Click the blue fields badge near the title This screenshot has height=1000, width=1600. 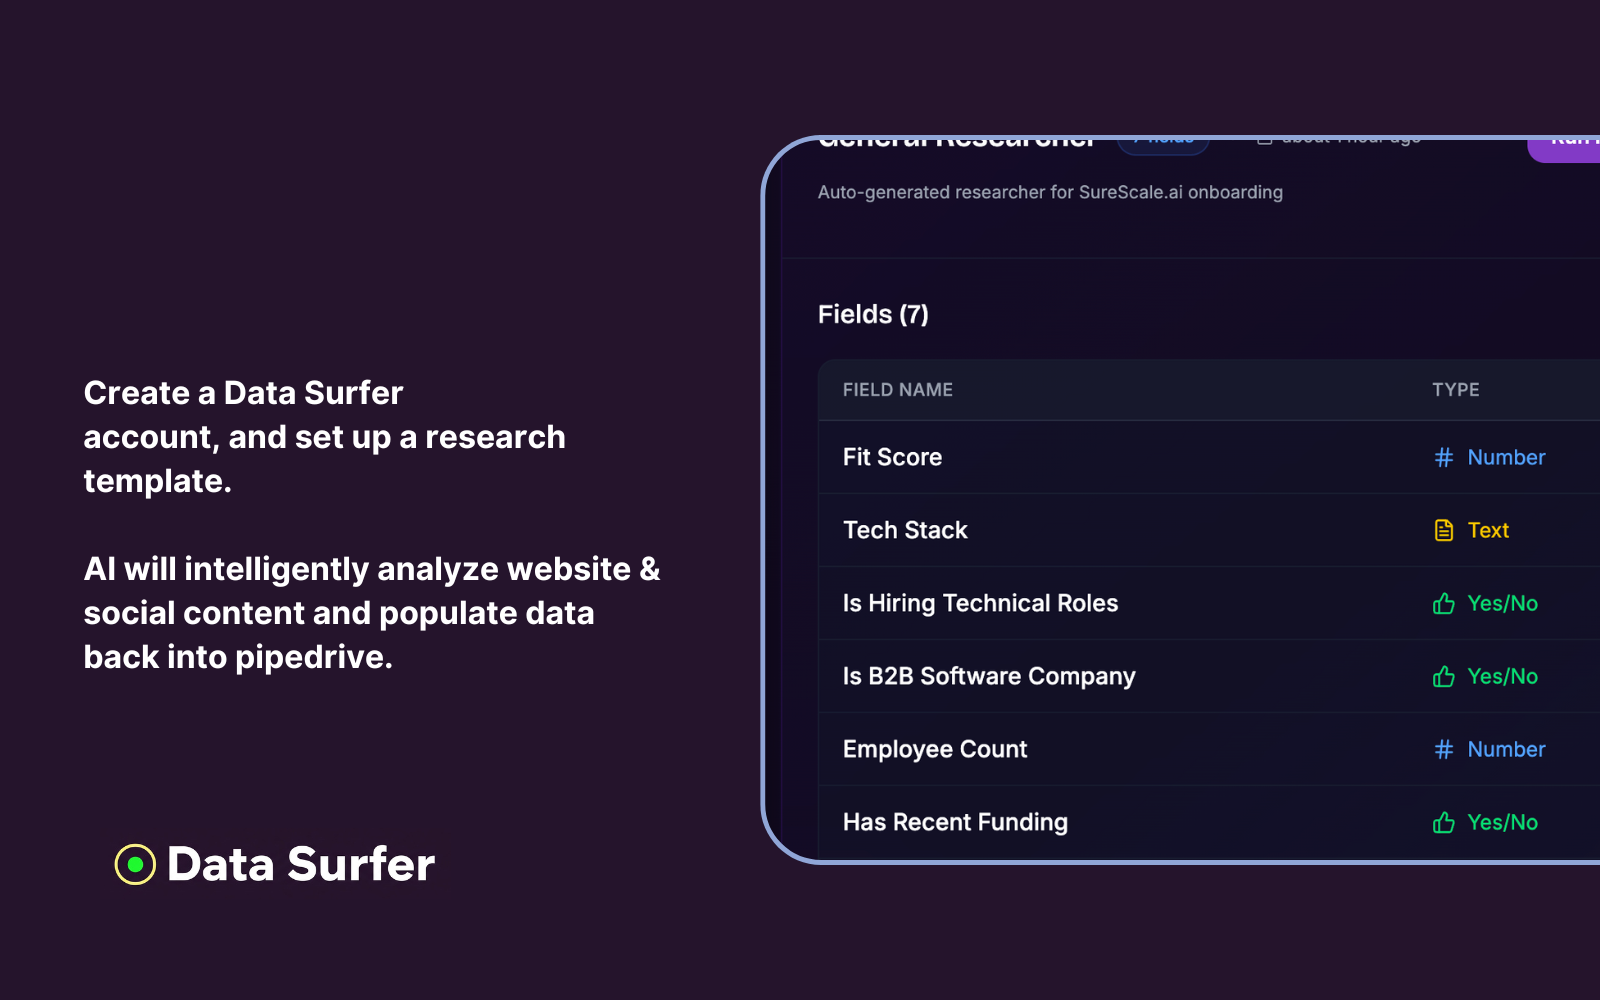pos(1163,144)
